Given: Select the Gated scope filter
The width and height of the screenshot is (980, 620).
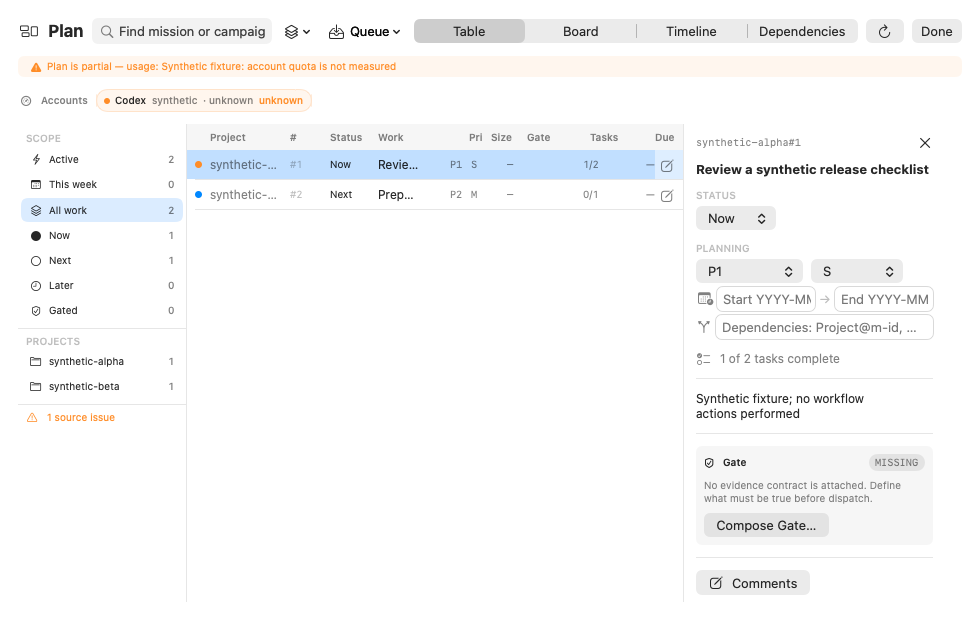Looking at the screenshot, I should pos(102,311).
